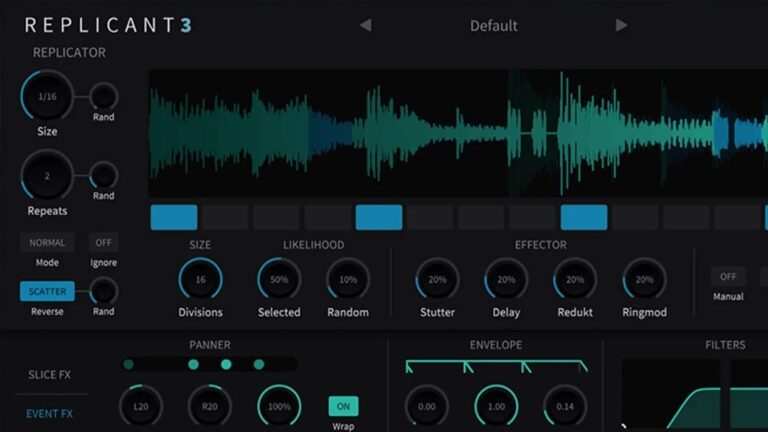Screen dimensions: 768x432
Task: Toggle the fifth blue sequencer step
Action: 379,217
